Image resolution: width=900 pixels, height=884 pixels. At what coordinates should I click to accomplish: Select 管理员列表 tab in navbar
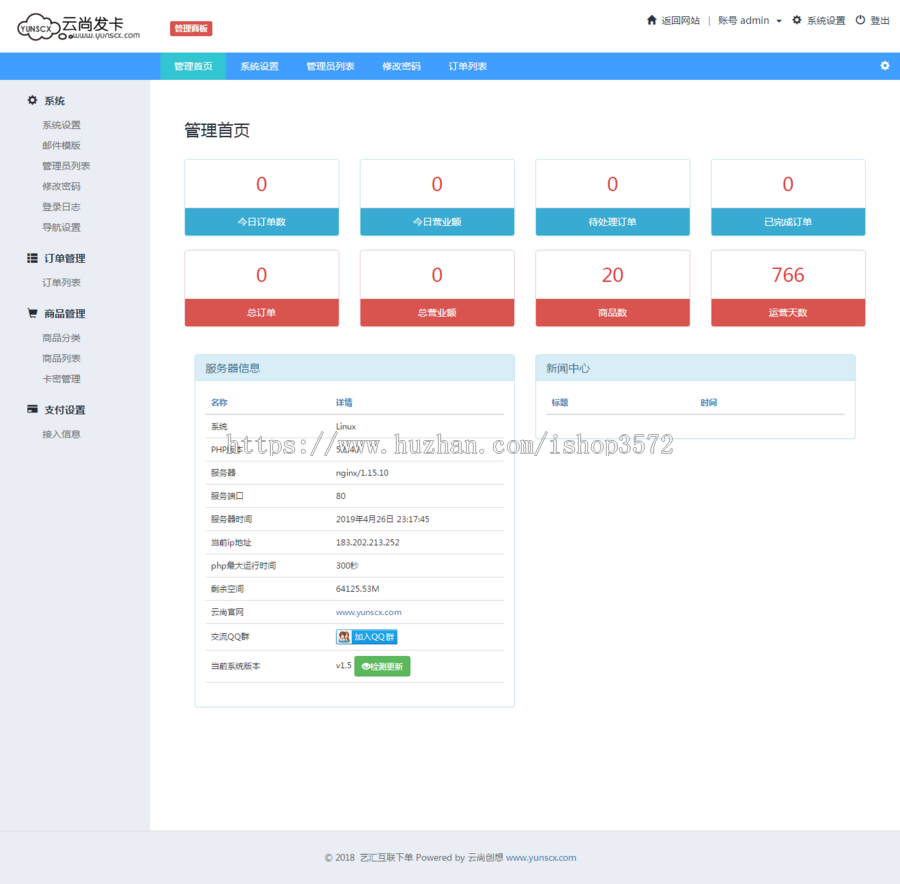tap(330, 66)
